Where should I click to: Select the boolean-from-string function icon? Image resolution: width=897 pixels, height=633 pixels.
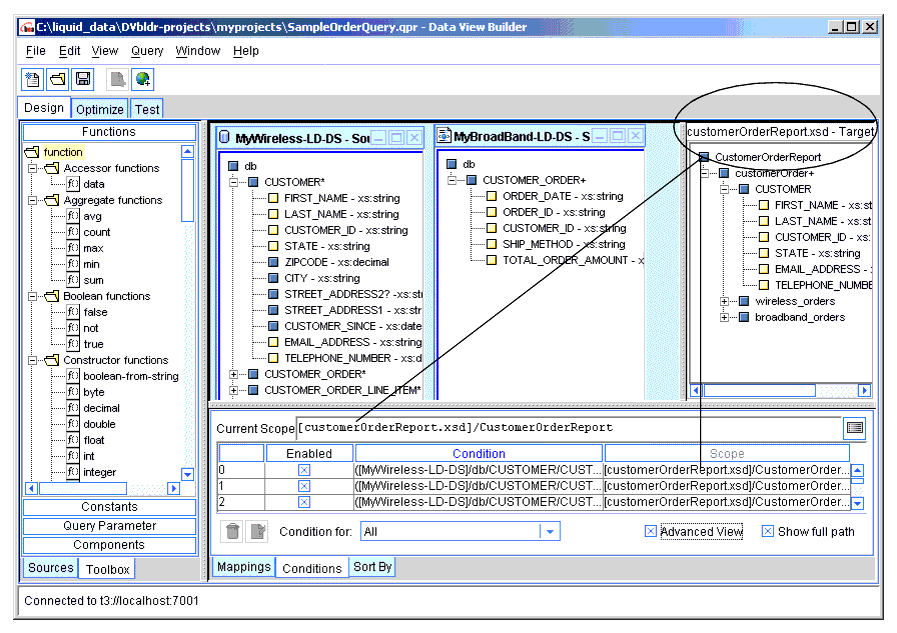click(73, 376)
